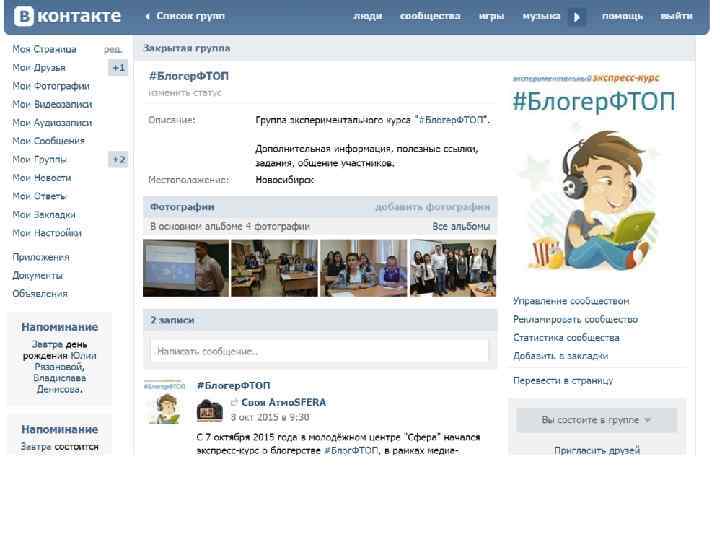The image size is (720, 540).
Task: Open музыка in the top menu
Action: 541,16
